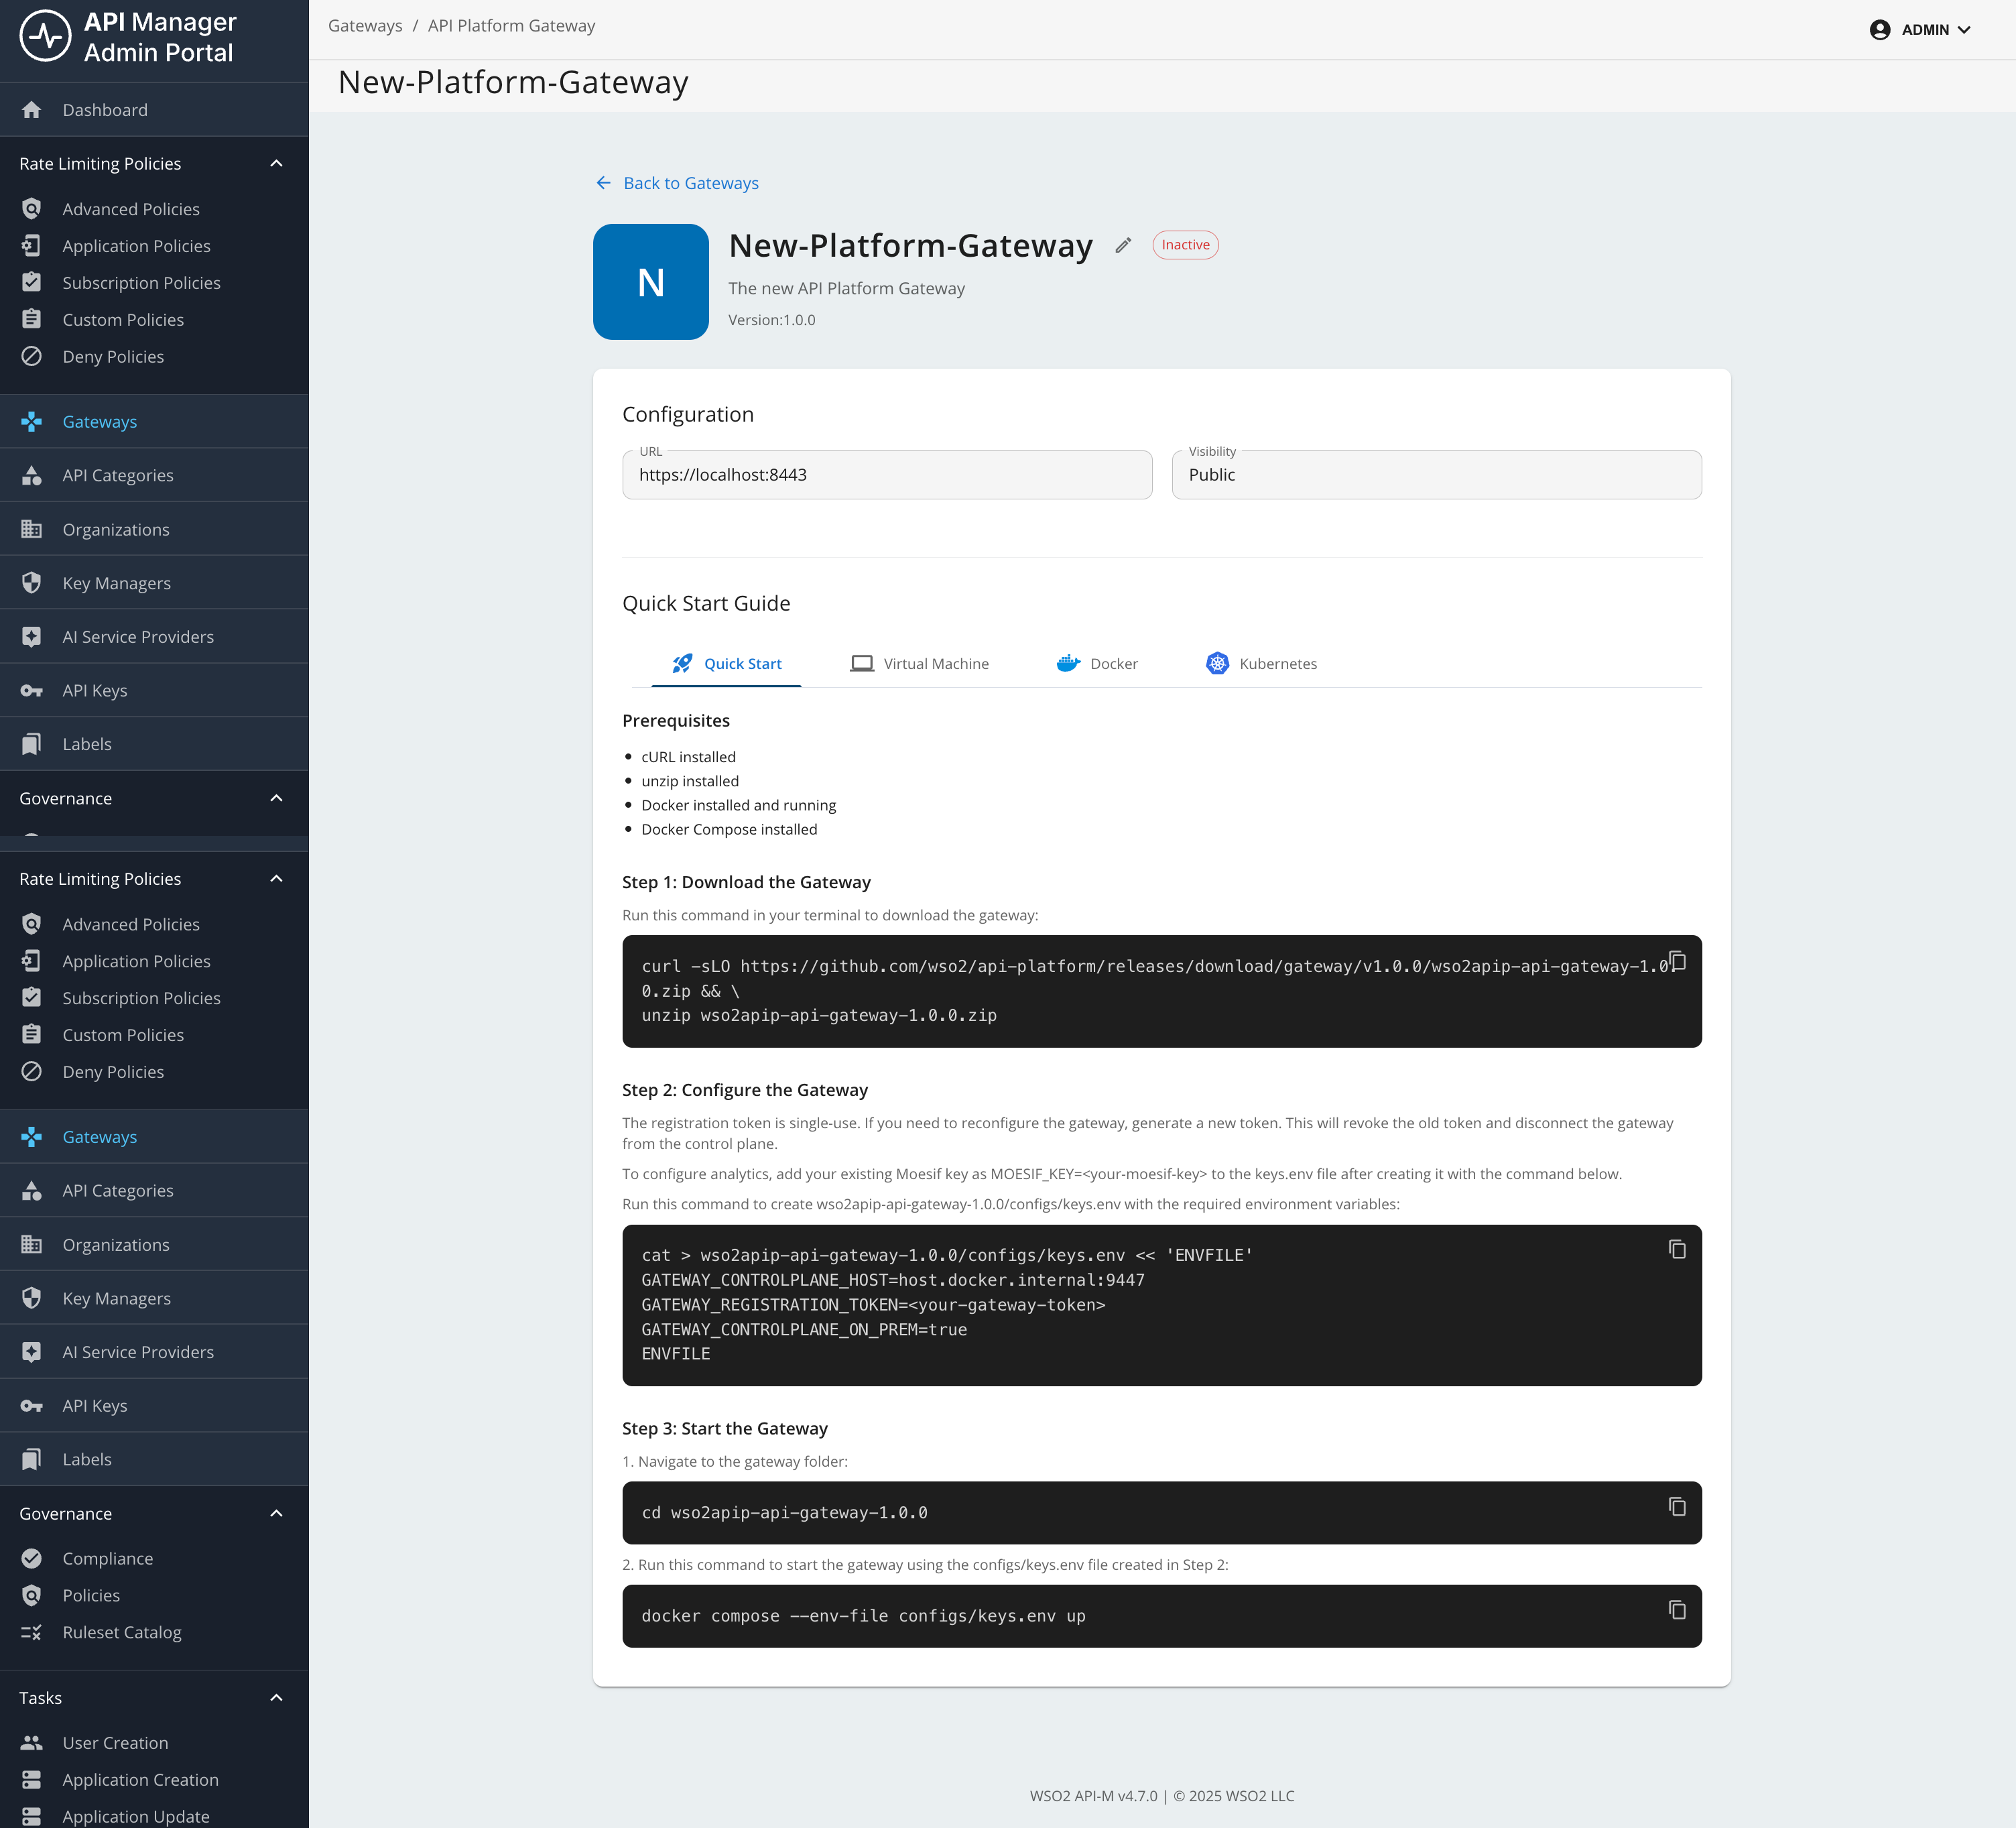Click the User Creation people icon
Image resolution: width=2016 pixels, height=1828 pixels.
(x=32, y=1742)
